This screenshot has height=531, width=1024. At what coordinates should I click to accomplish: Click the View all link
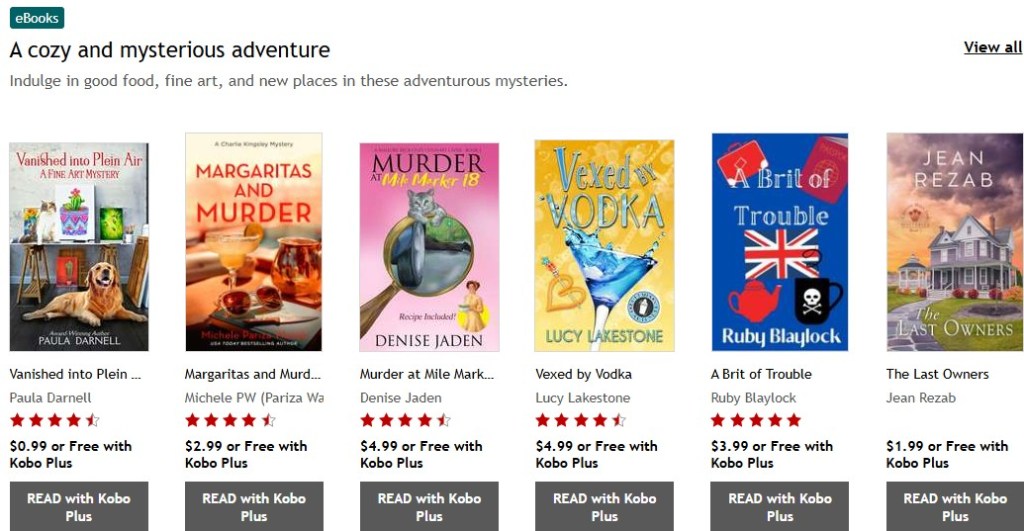coord(993,47)
